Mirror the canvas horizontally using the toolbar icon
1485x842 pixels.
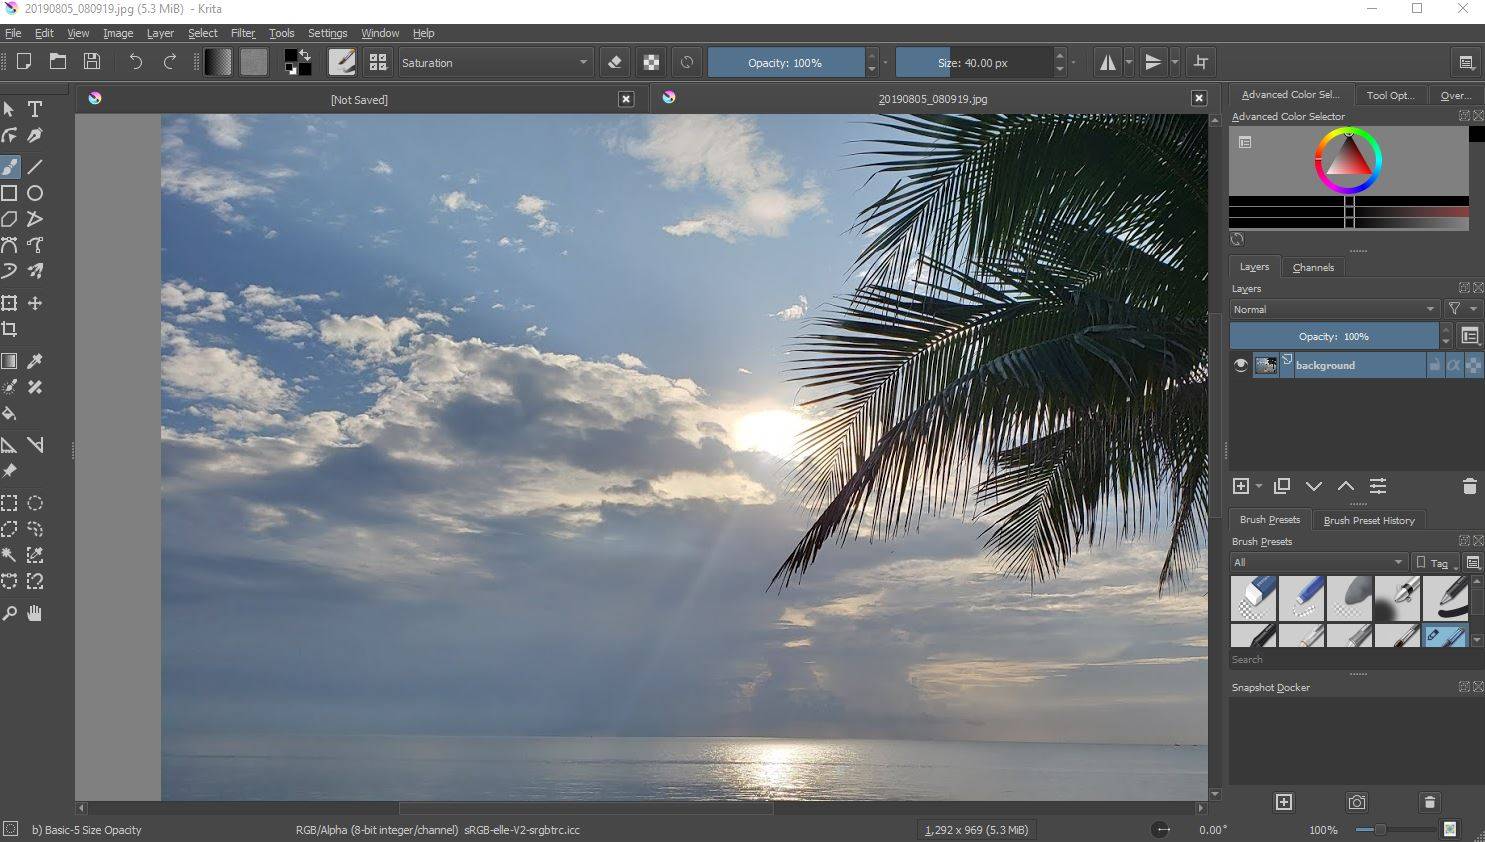tap(1108, 62)
